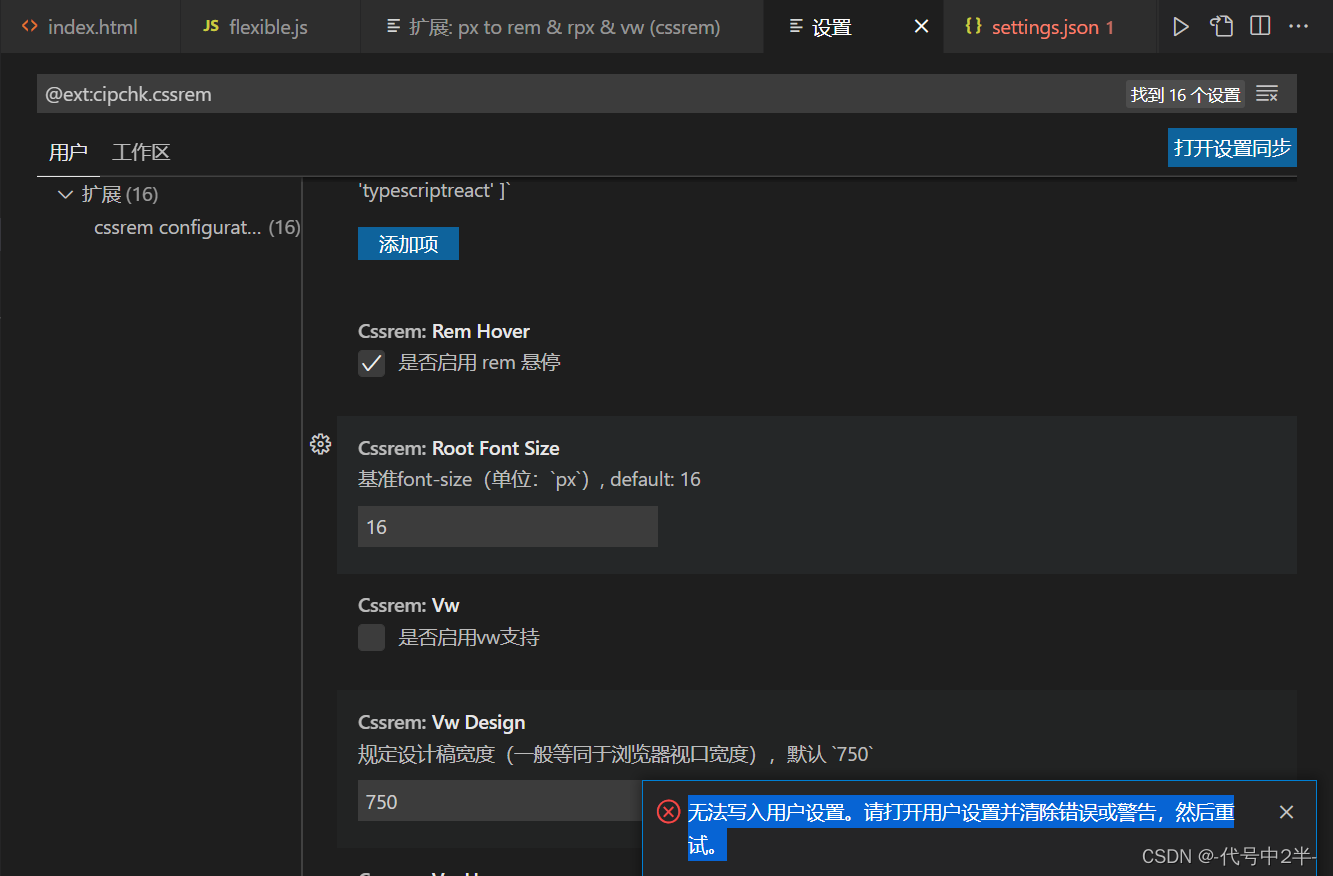The height and width of the screenshot is (876, 1333).
Task: Run the file with the play icon
Action: point(1181,27)
